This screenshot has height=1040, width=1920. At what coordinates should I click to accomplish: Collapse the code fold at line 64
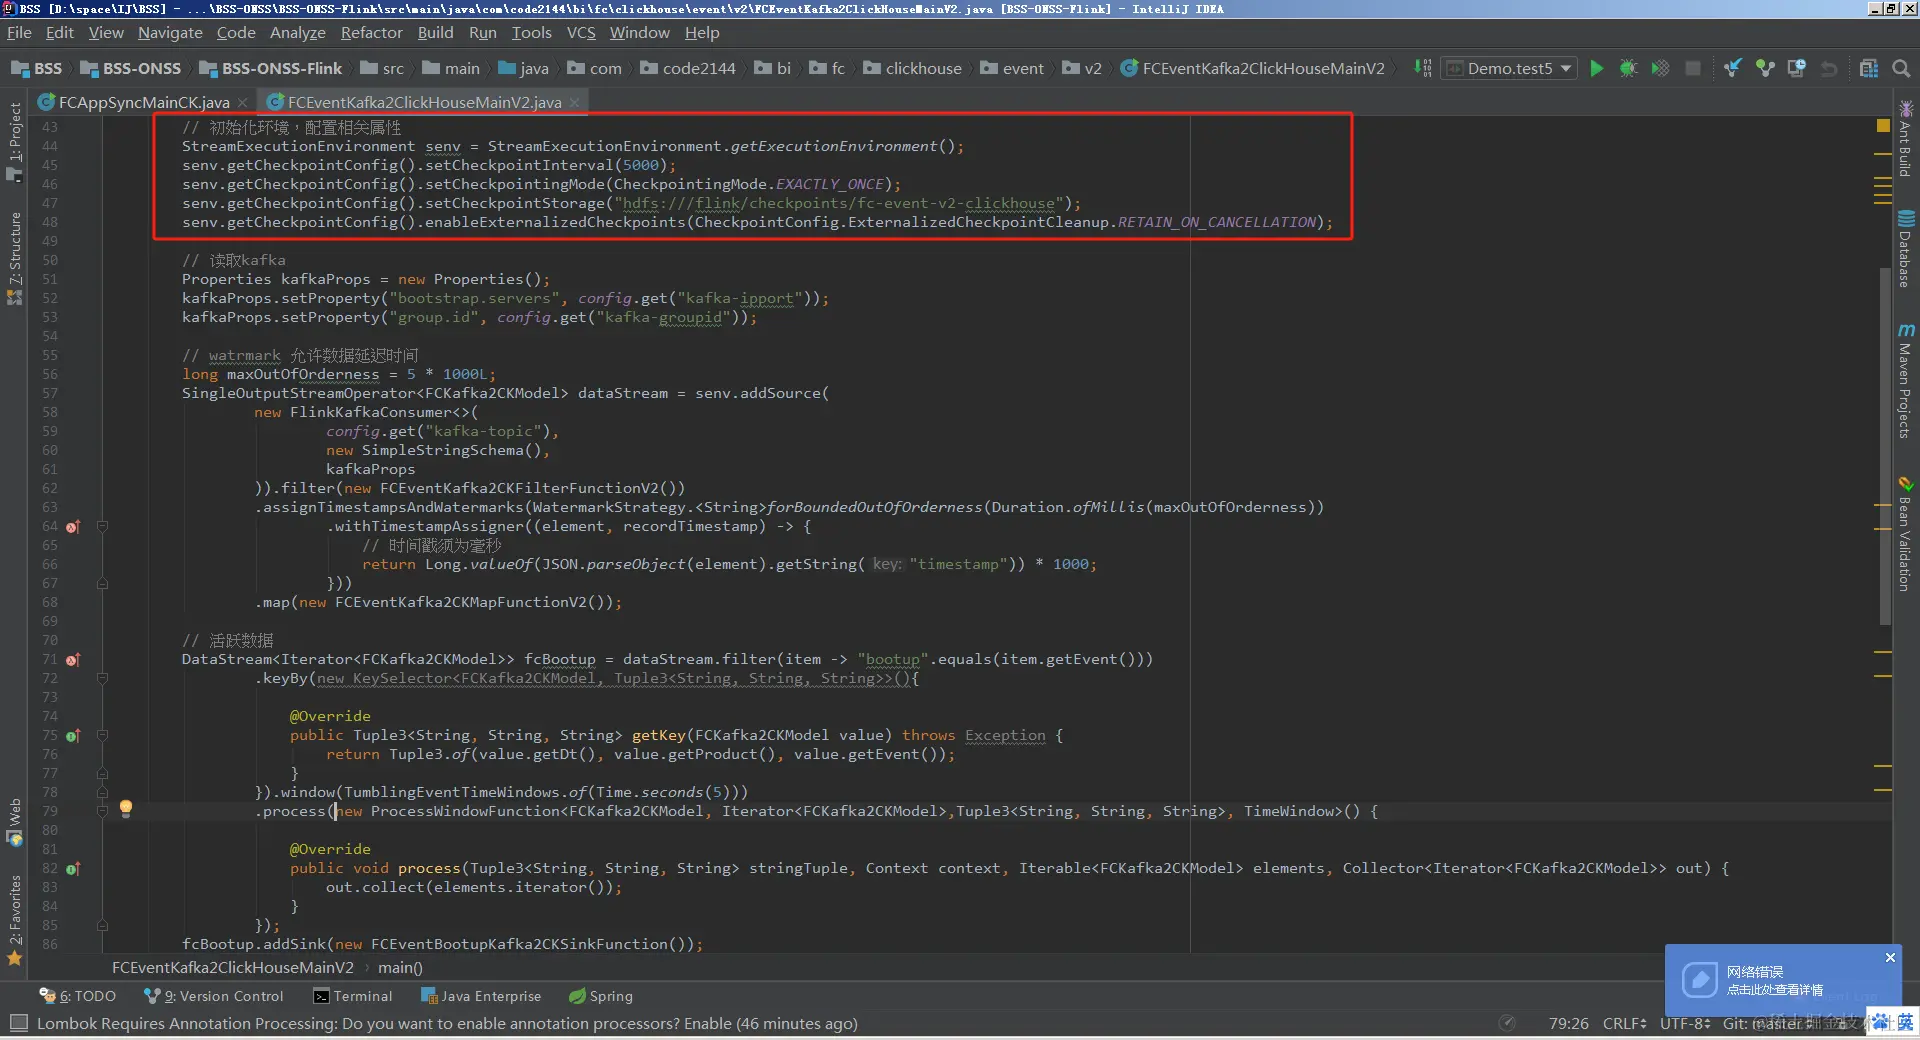pos(102,526)
